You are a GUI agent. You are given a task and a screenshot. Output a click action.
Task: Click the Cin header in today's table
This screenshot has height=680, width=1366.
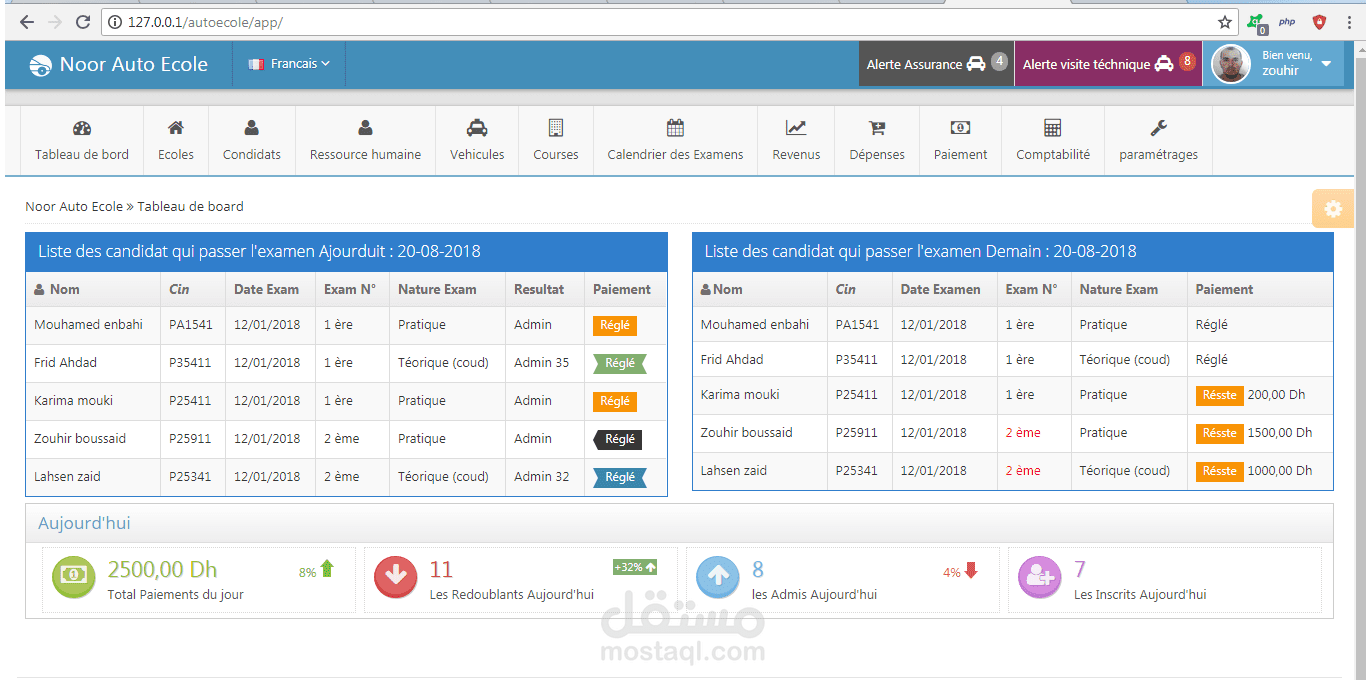(x=179, y=289)
